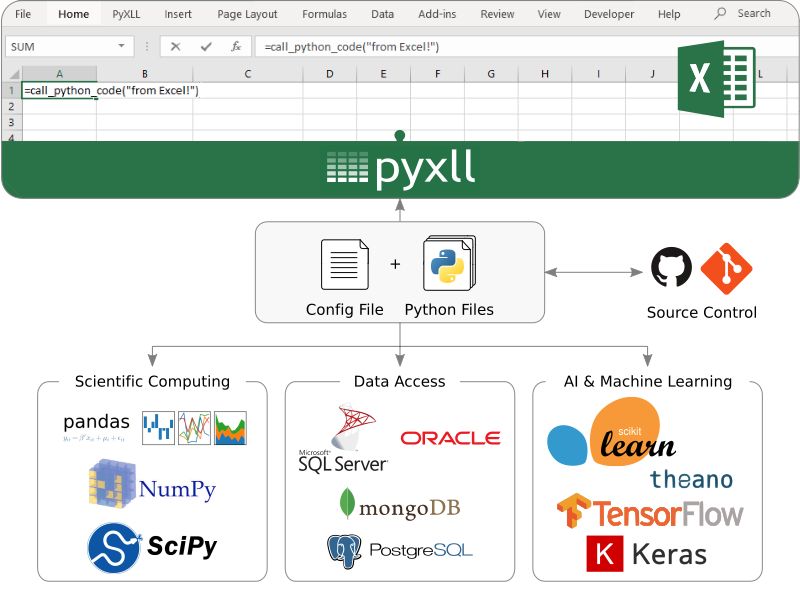Select column F header
The image size is (800, 600).
pos(437,73)
